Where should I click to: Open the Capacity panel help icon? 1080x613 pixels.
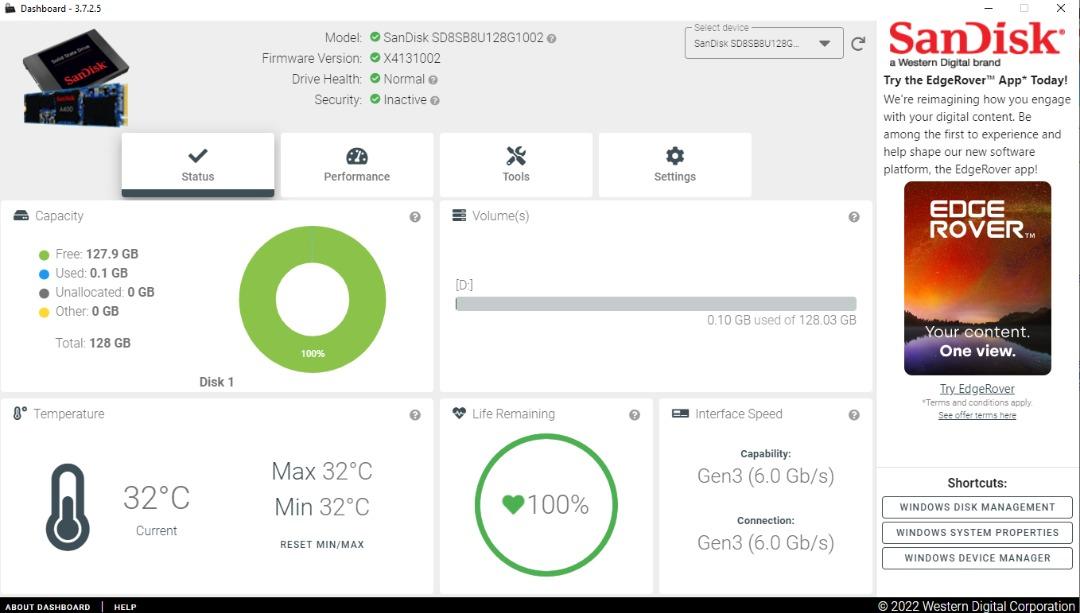pyautogui.click(x=415, y=217)
